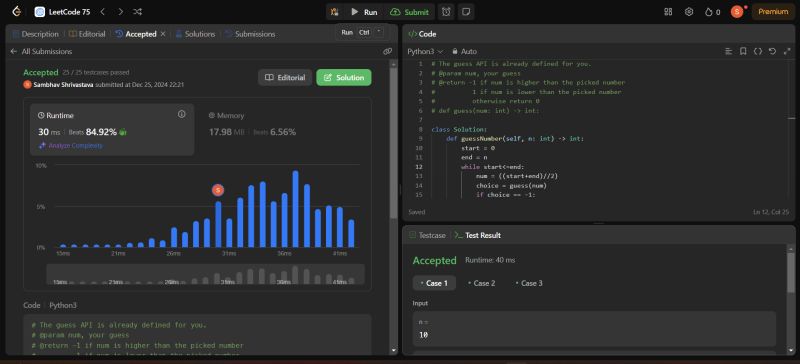Copy the submission link icon
800x364 pixels.
tap(387, 51)
